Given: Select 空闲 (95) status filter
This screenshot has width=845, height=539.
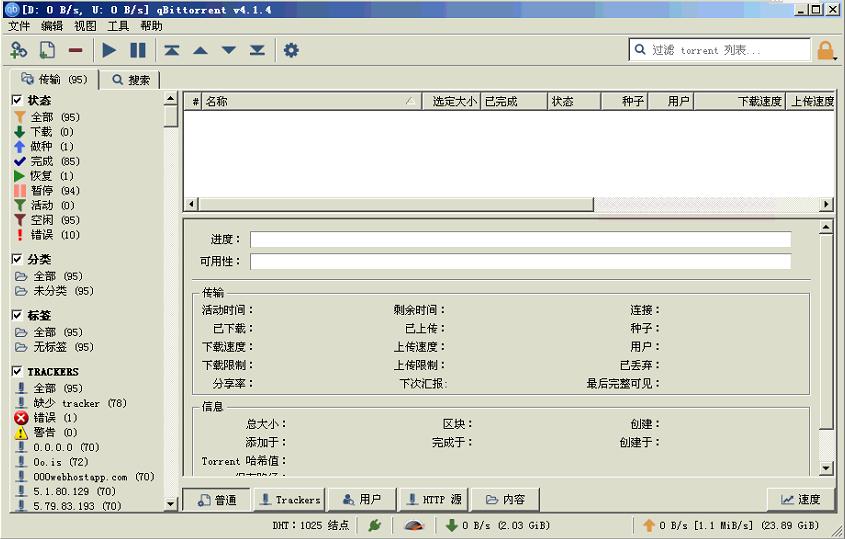Looking at the screenshot, I should 47,220.
